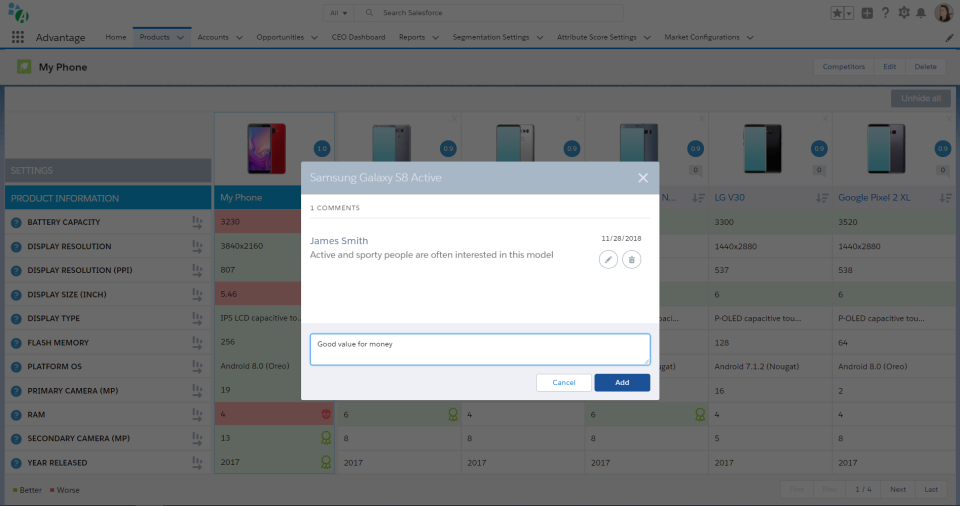Open the CEO Dashboard tab
This screenshot has width=960, height=506.
358,37
